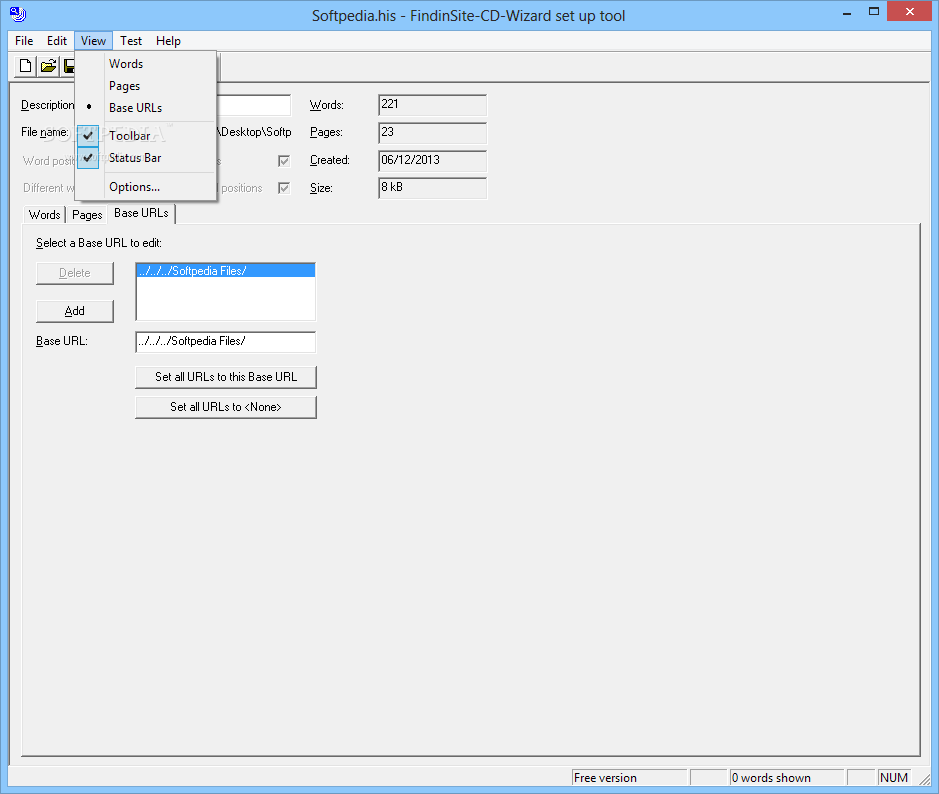
Task: Open the Edit menu
Action: click(x=57, y=41)
